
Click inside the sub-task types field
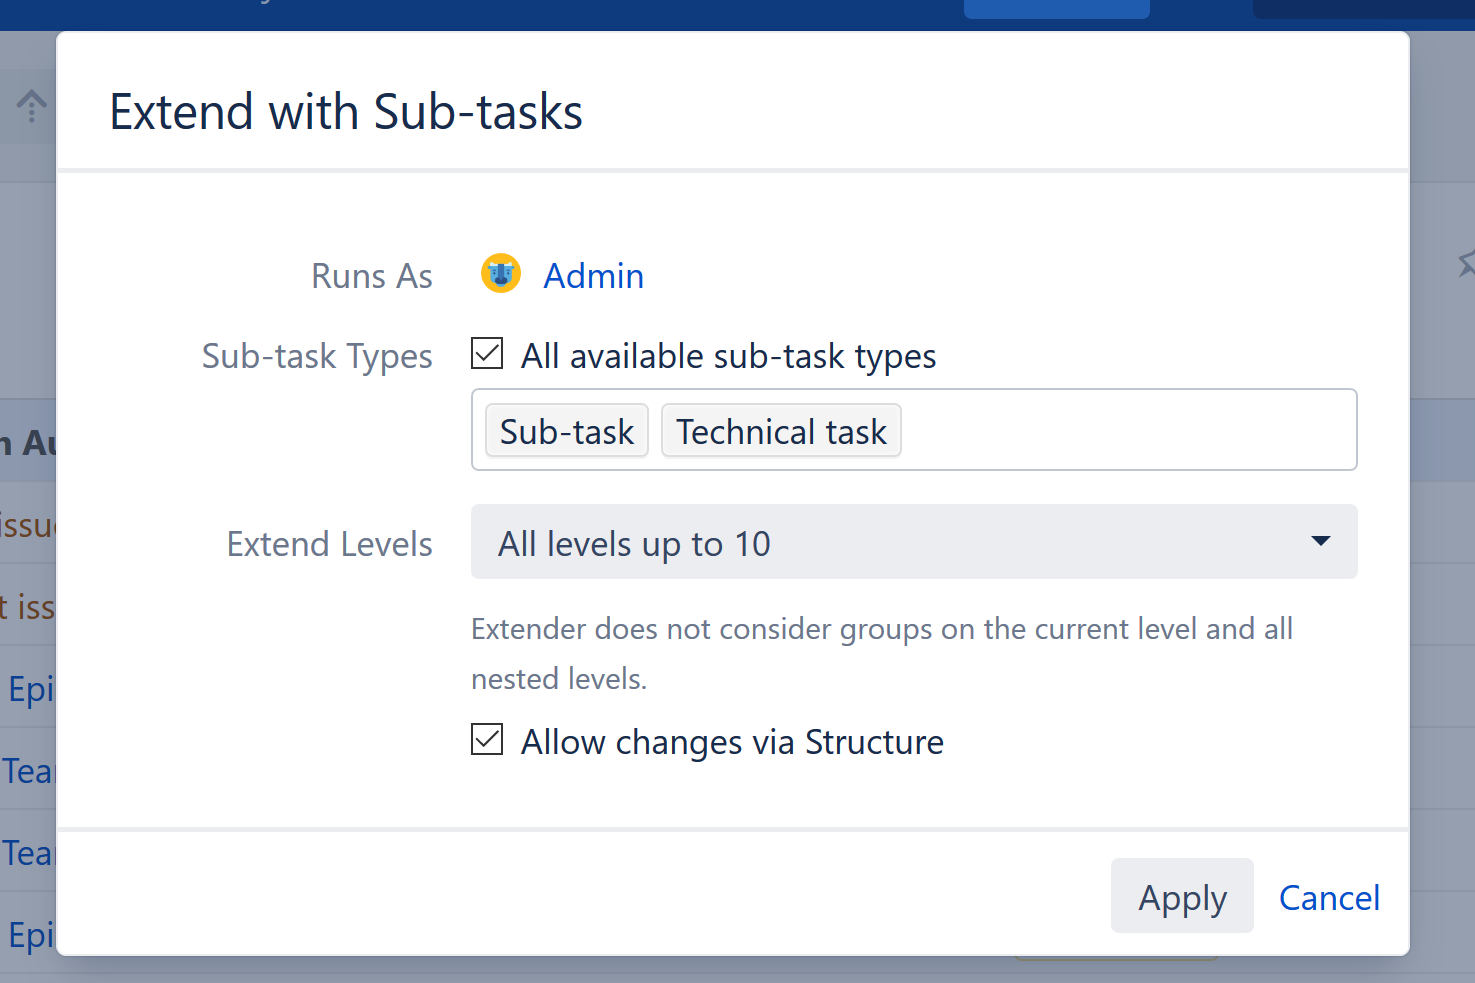[1100, 430]
